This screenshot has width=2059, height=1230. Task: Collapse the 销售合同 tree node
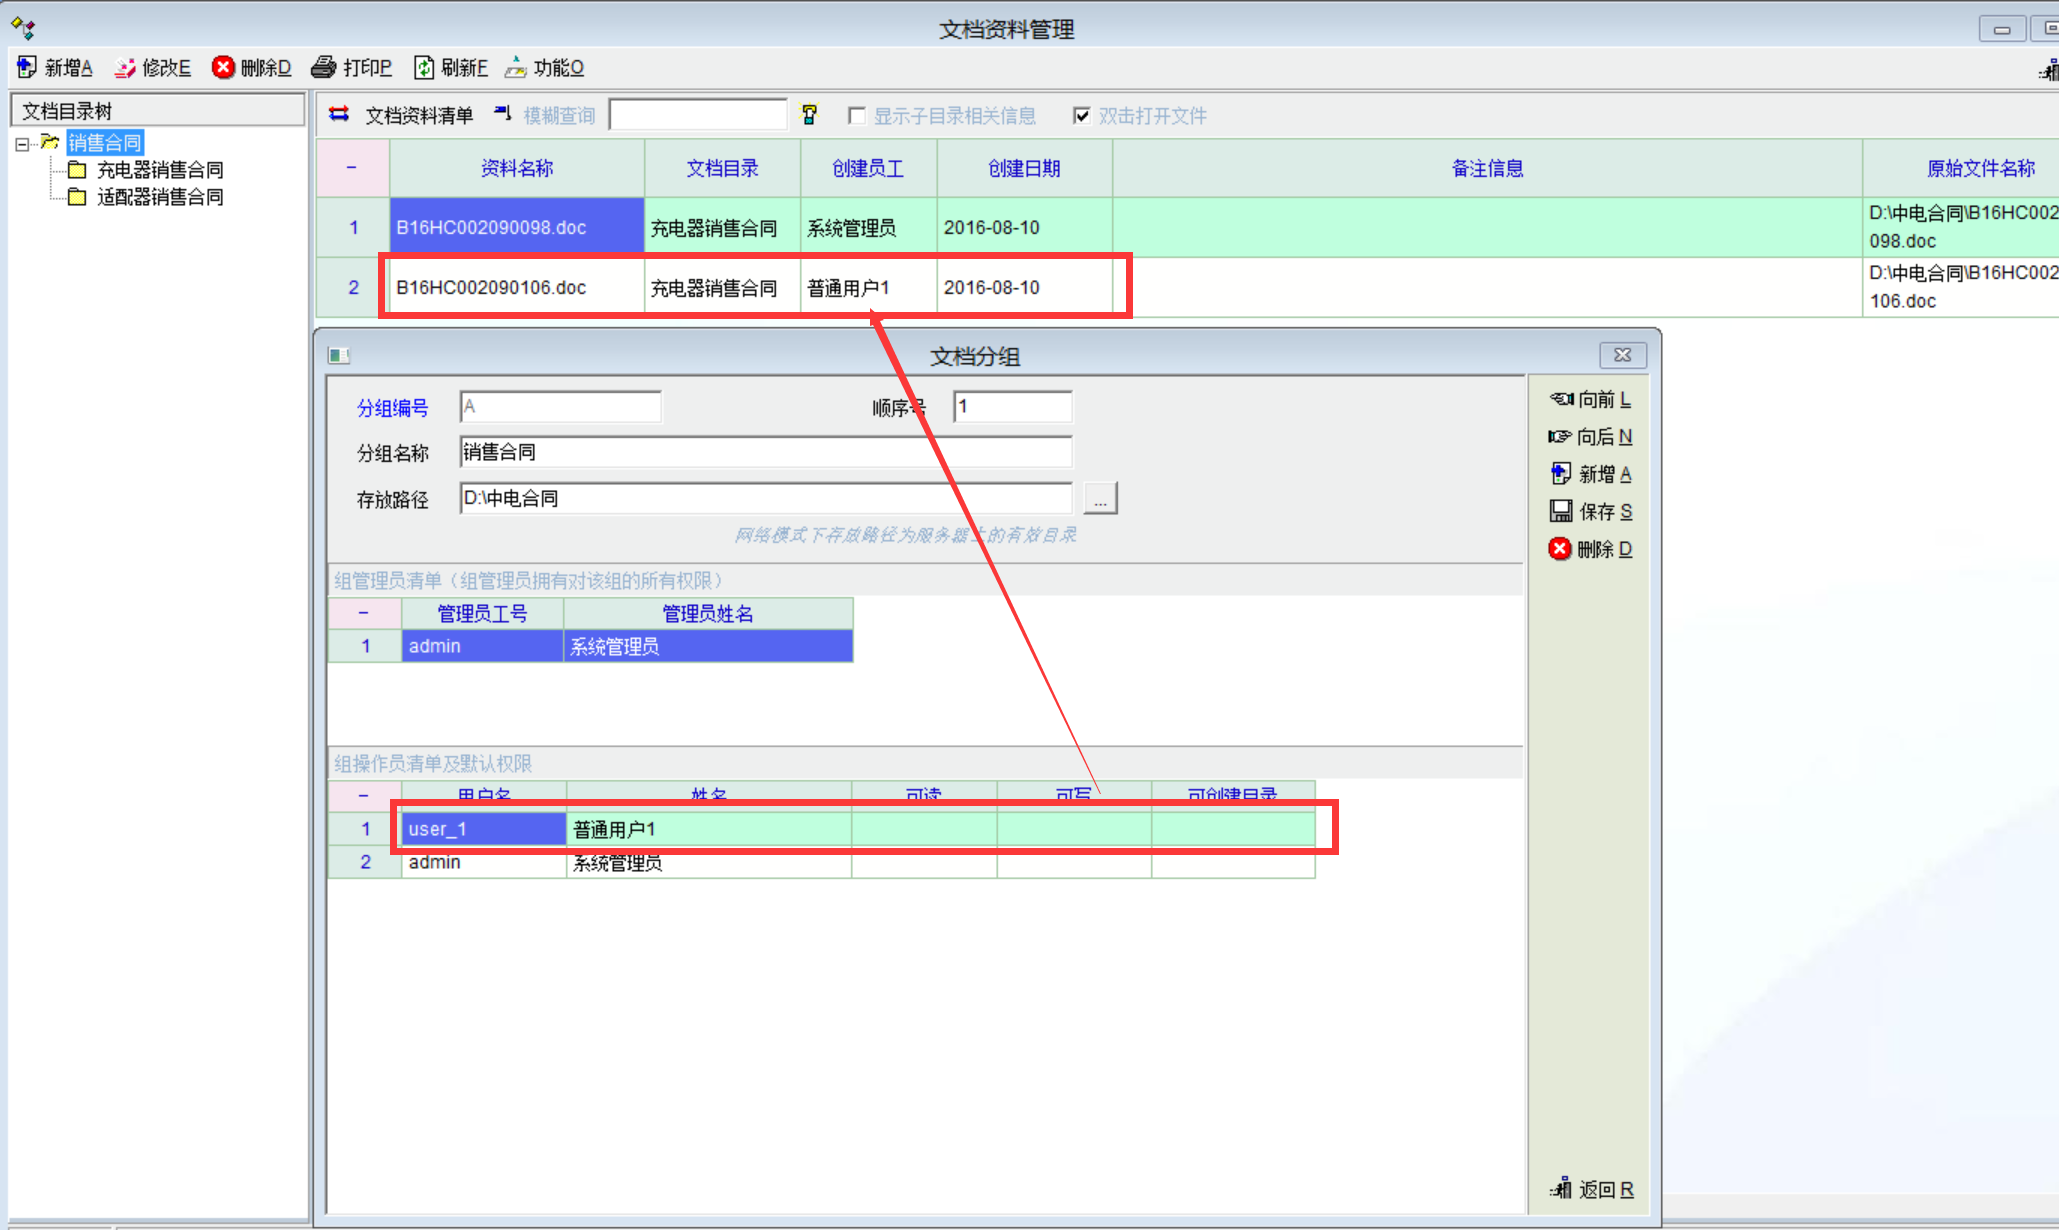tap(22, 144)
